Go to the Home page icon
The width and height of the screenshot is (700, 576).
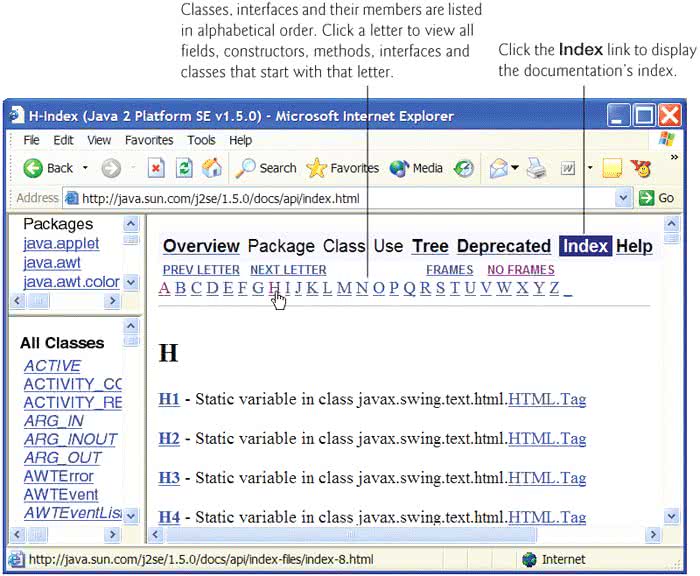tap(212, 168)
